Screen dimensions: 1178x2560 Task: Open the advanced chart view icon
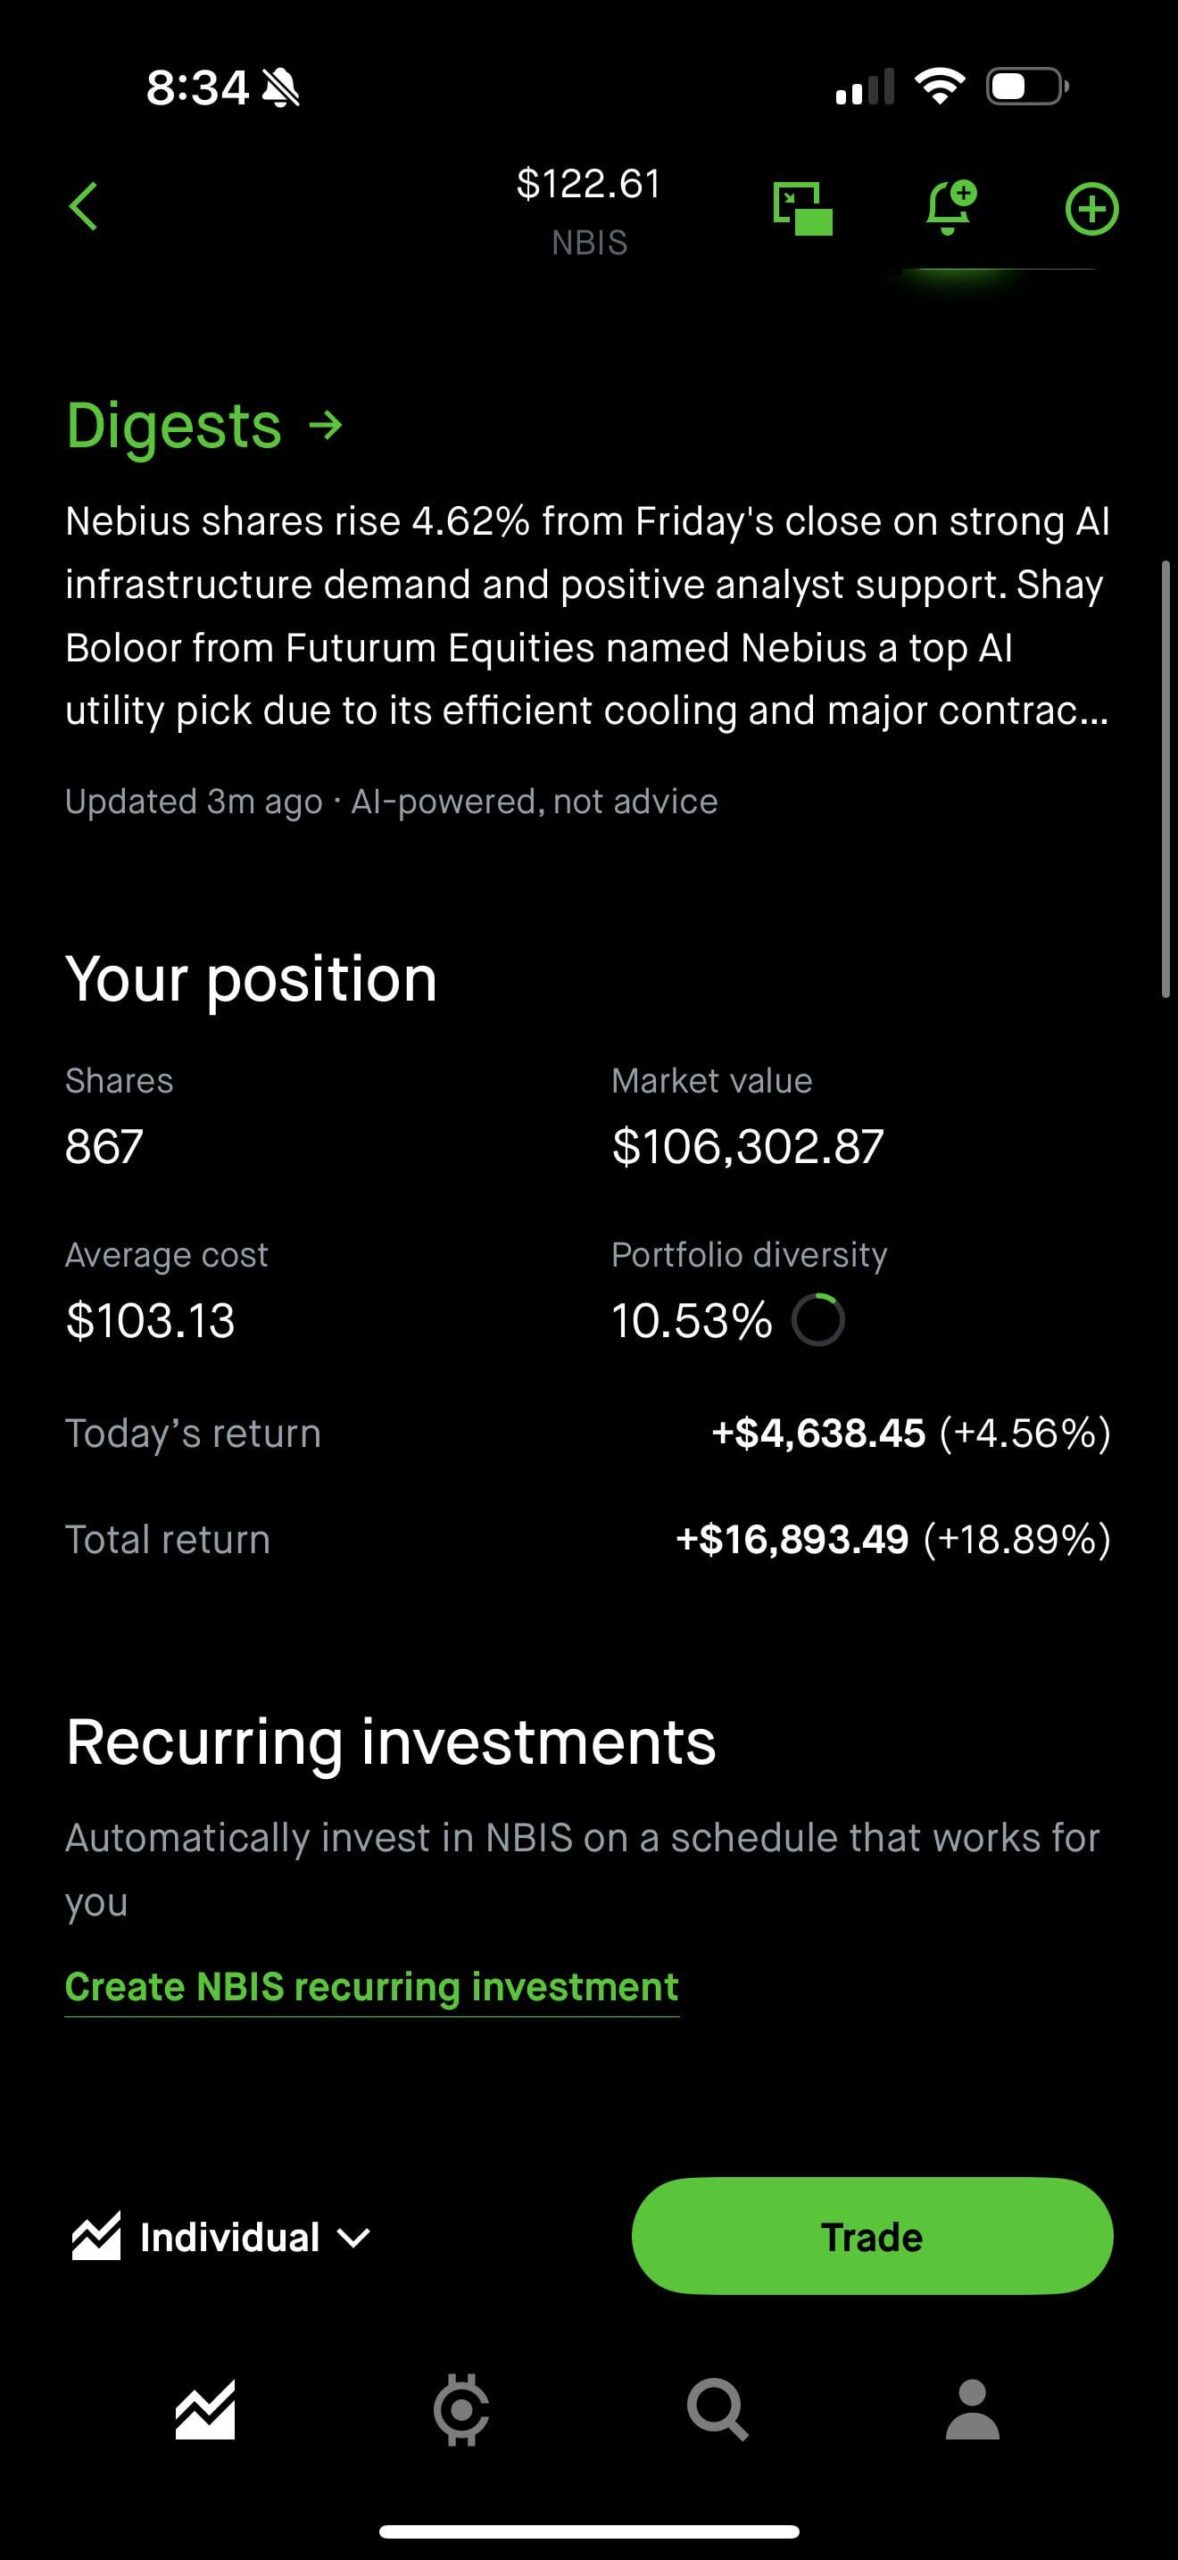[802, 209]
